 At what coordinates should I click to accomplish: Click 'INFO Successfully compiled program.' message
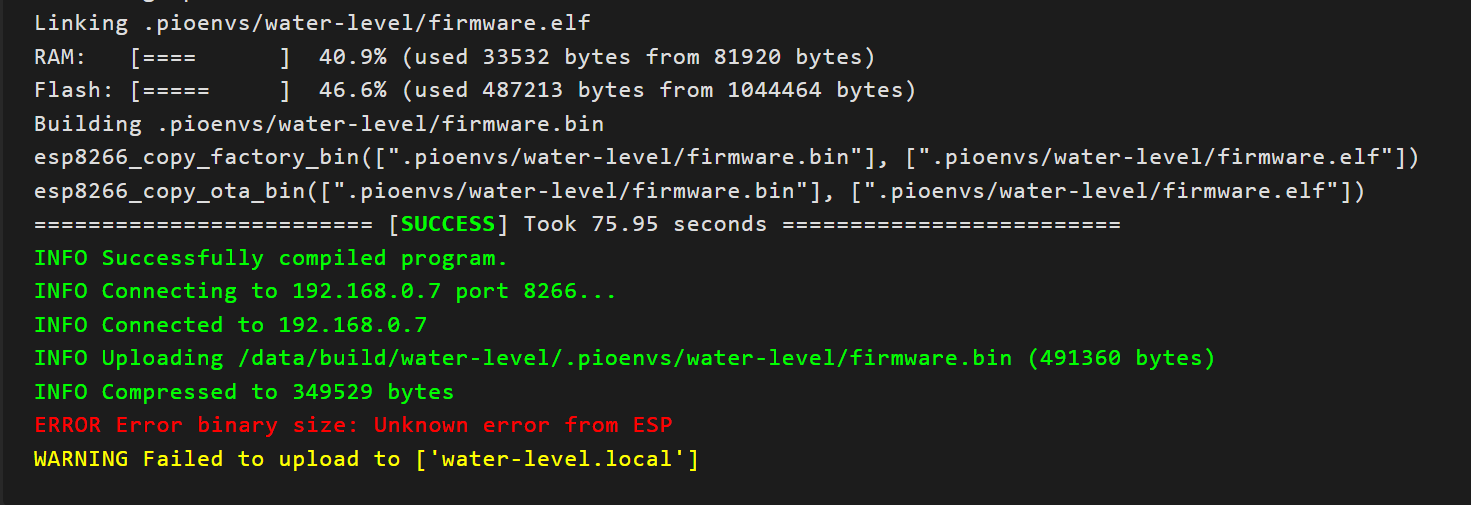tap(271, 258)
